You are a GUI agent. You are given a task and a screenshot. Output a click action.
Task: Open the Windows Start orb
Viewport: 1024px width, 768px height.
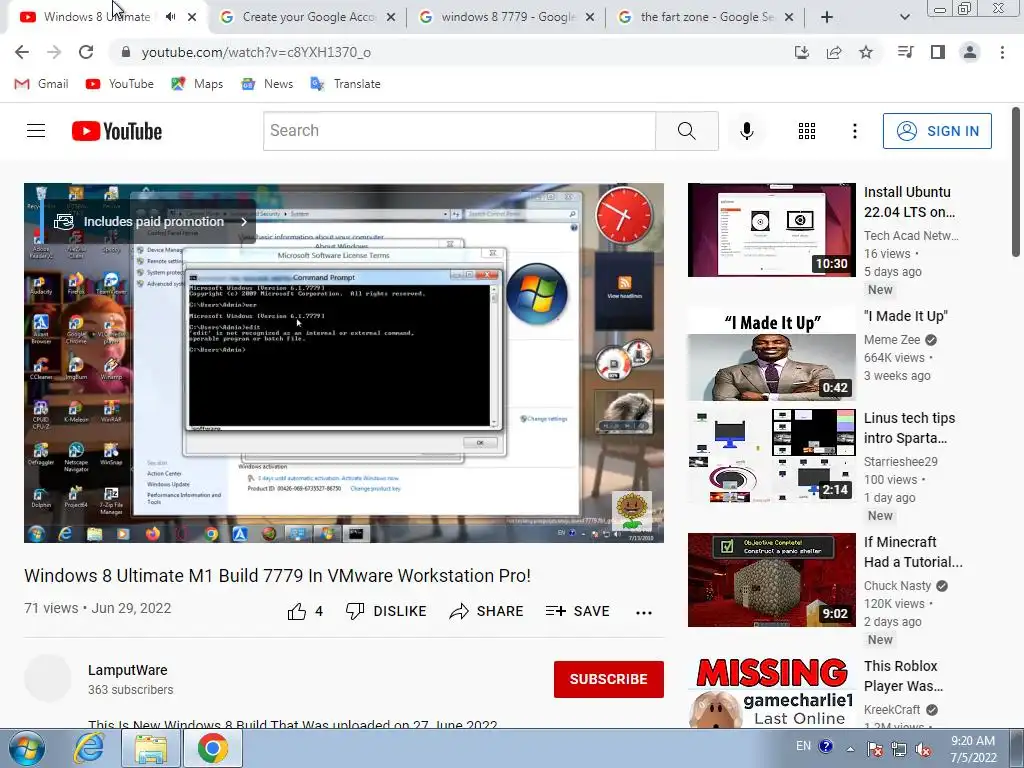tap(27, 748)
